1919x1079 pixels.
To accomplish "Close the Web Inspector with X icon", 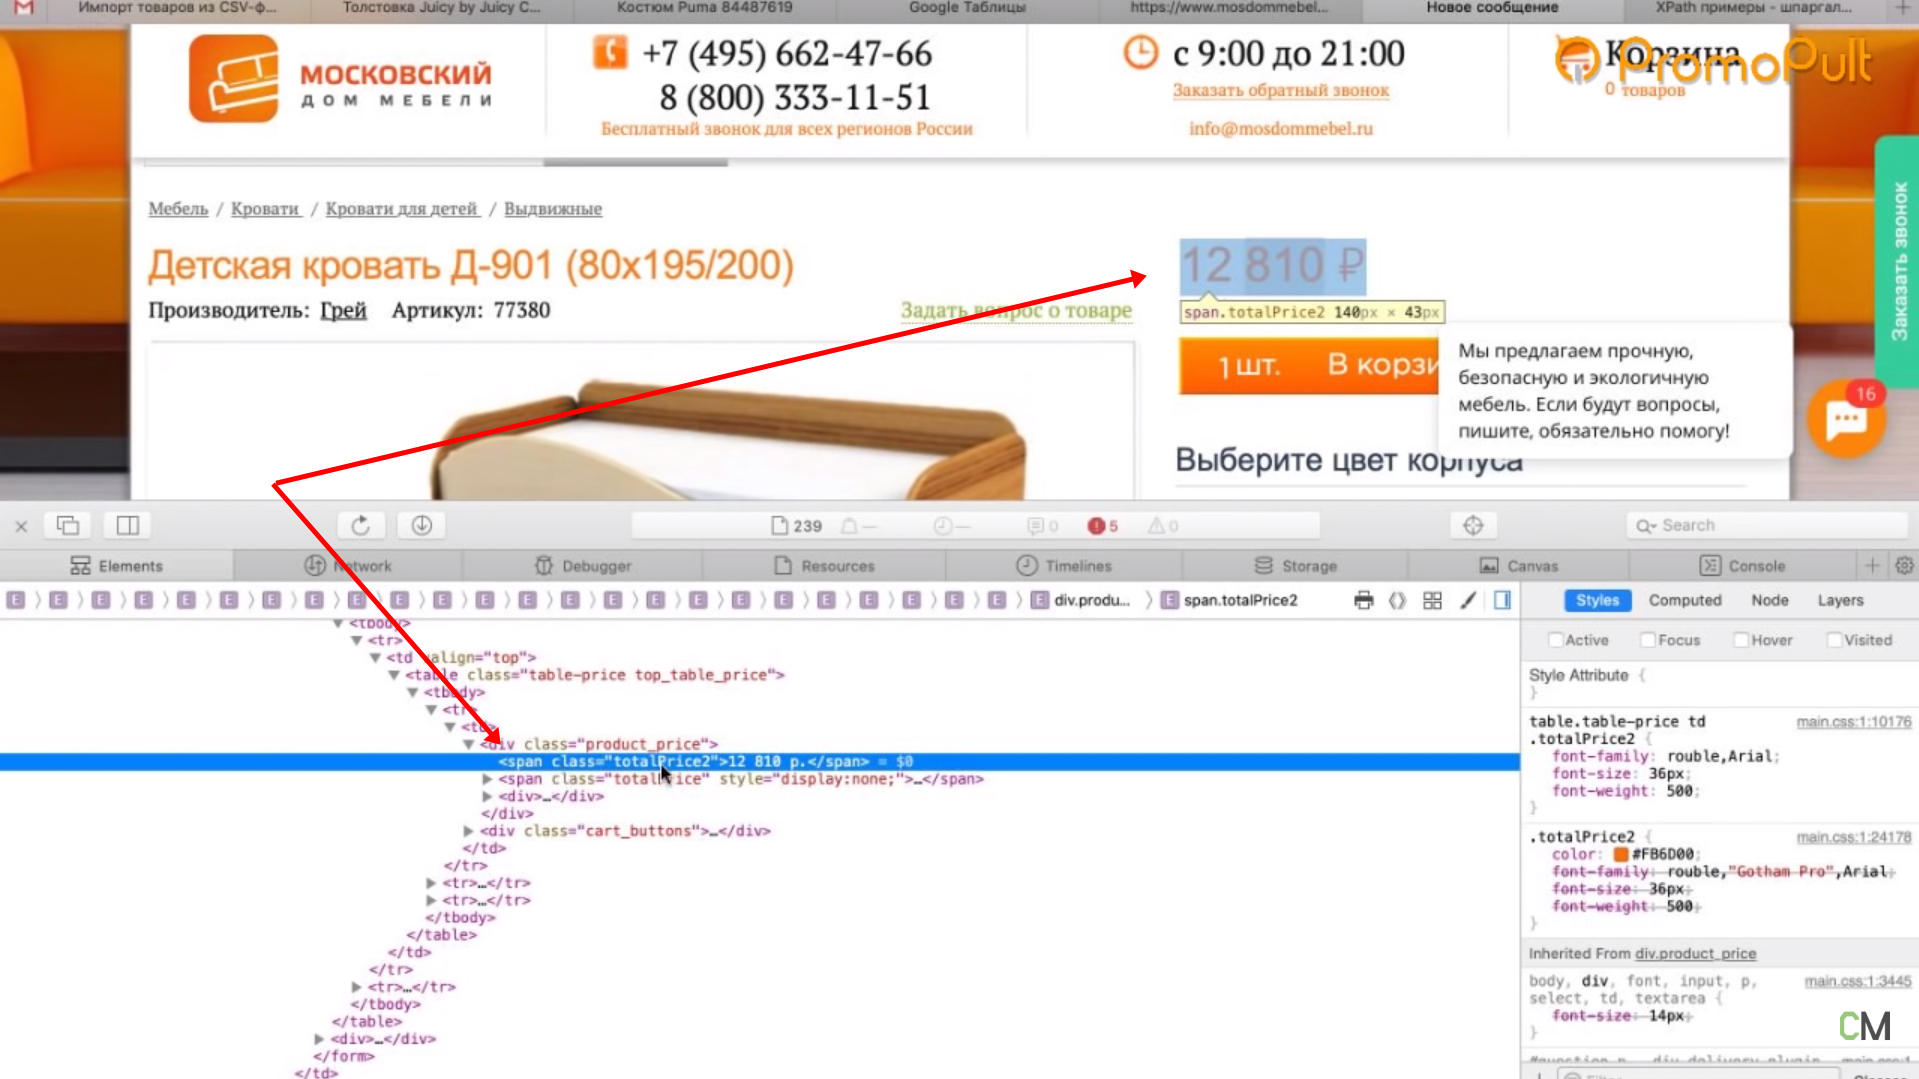I will (x=21, y=525).
